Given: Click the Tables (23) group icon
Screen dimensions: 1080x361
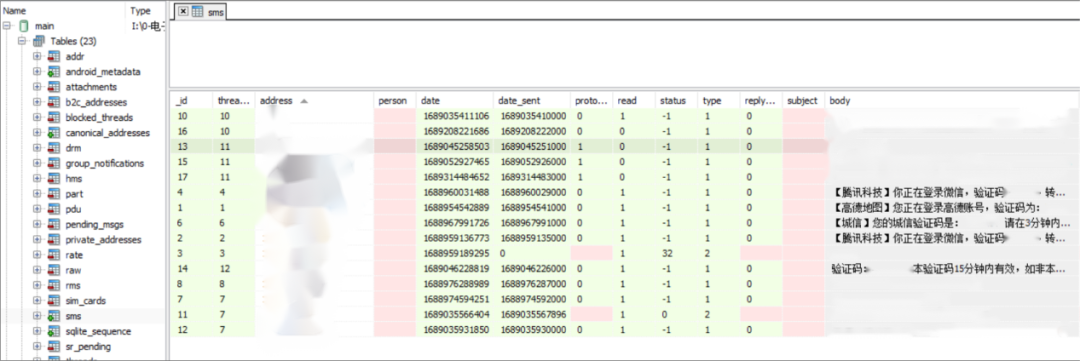Looking at the screenshot, I should tap(39, 41).
